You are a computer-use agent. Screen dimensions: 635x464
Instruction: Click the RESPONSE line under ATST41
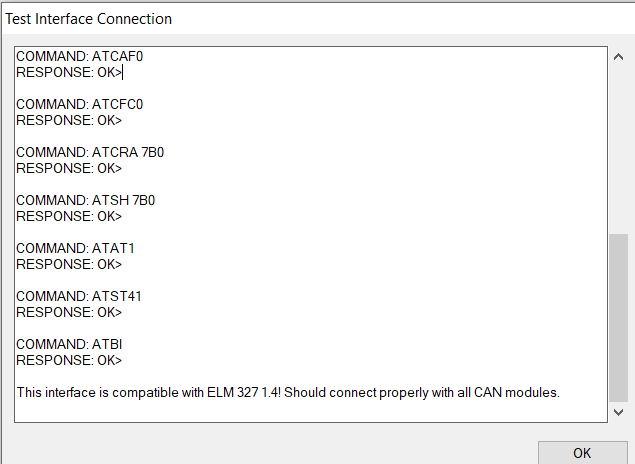tap(68, 312)
